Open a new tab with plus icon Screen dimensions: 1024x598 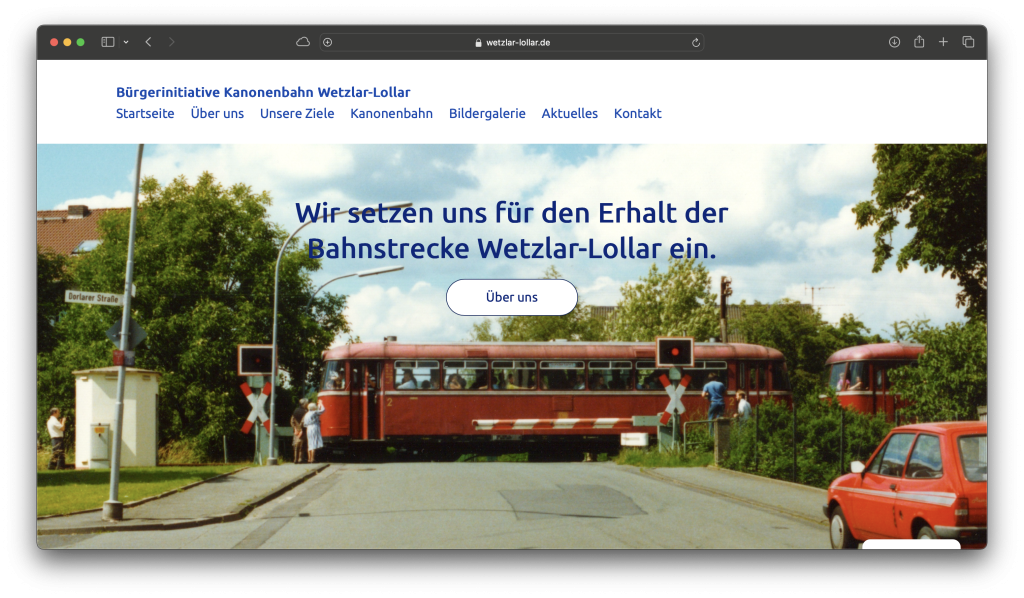click(943, 42)
